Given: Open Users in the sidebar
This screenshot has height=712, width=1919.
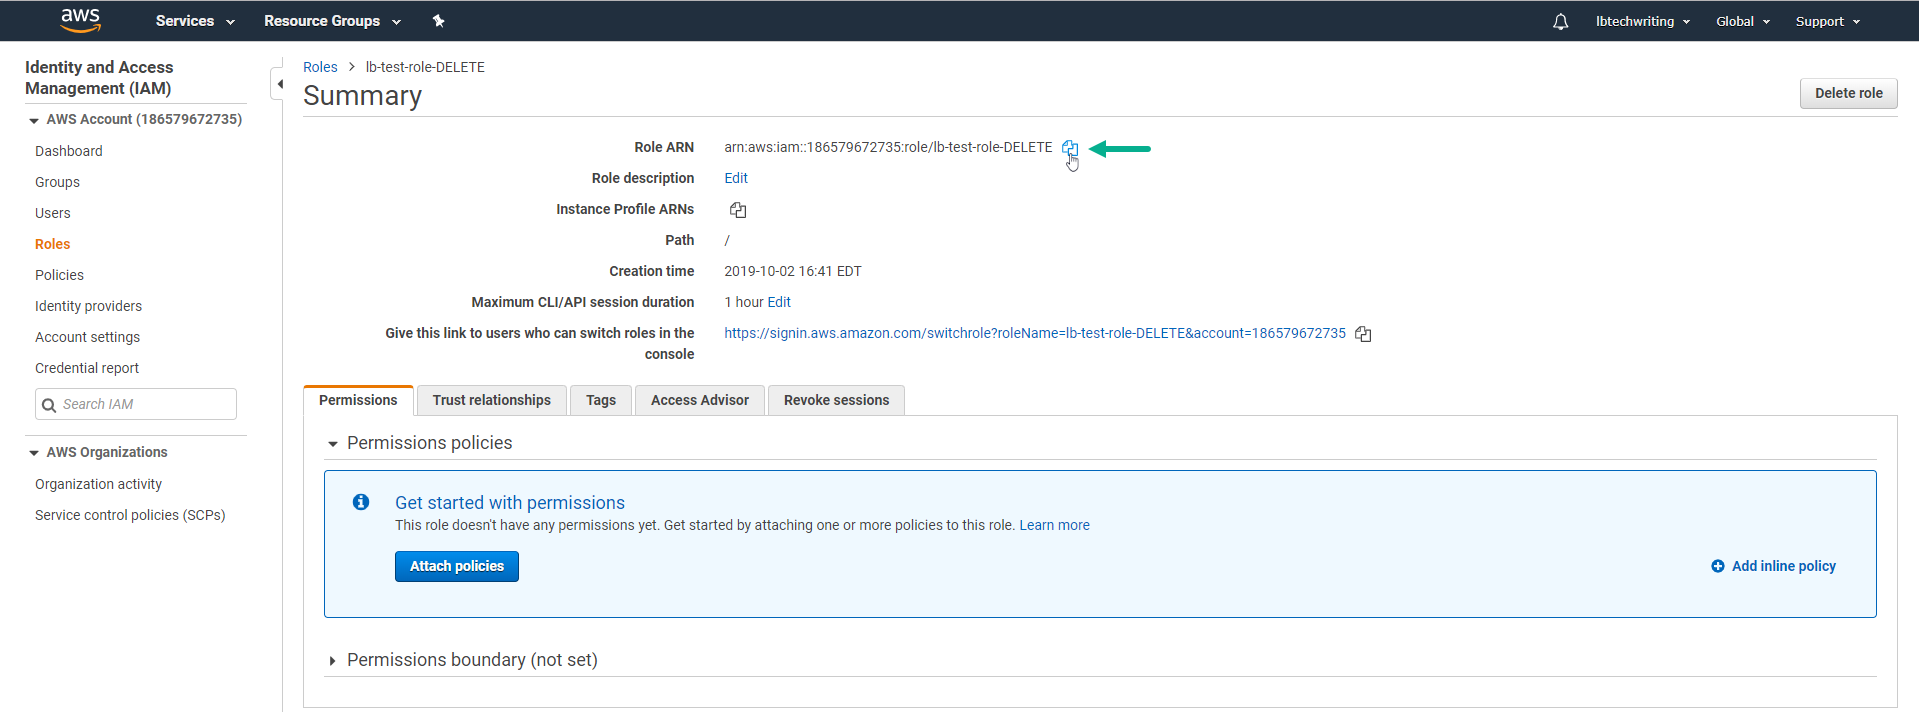Looking at the screenshot, I should pos(53,213).
